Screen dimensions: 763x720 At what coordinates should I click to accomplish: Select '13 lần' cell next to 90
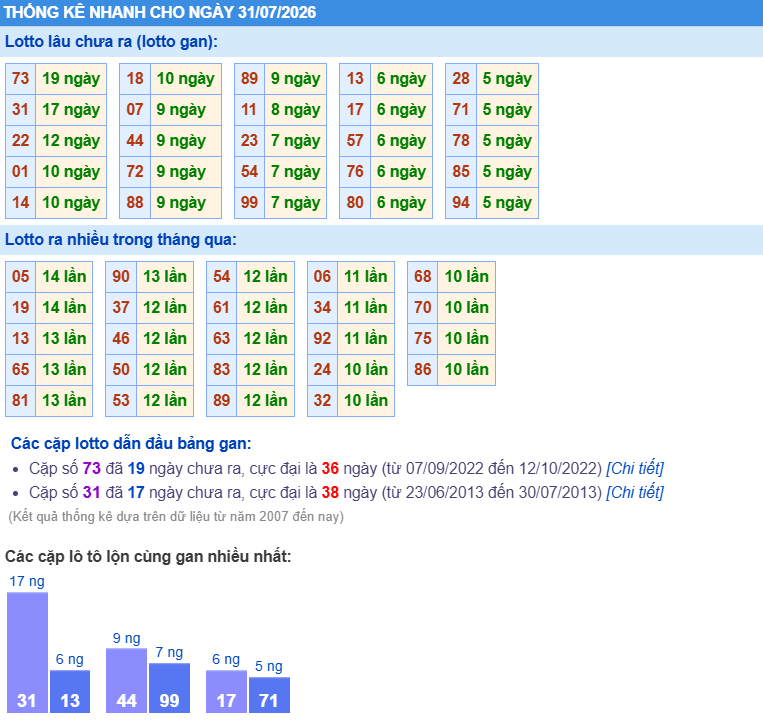point(165,276)
